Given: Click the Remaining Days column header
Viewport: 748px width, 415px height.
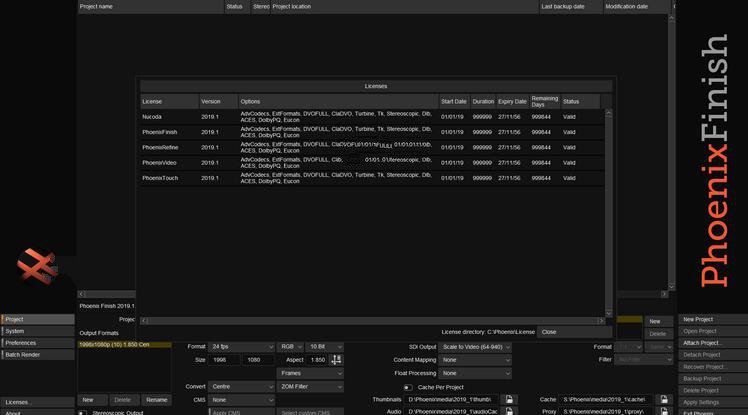Looking at the screenshot, I should pyautogui.click(x=545, y=102).
